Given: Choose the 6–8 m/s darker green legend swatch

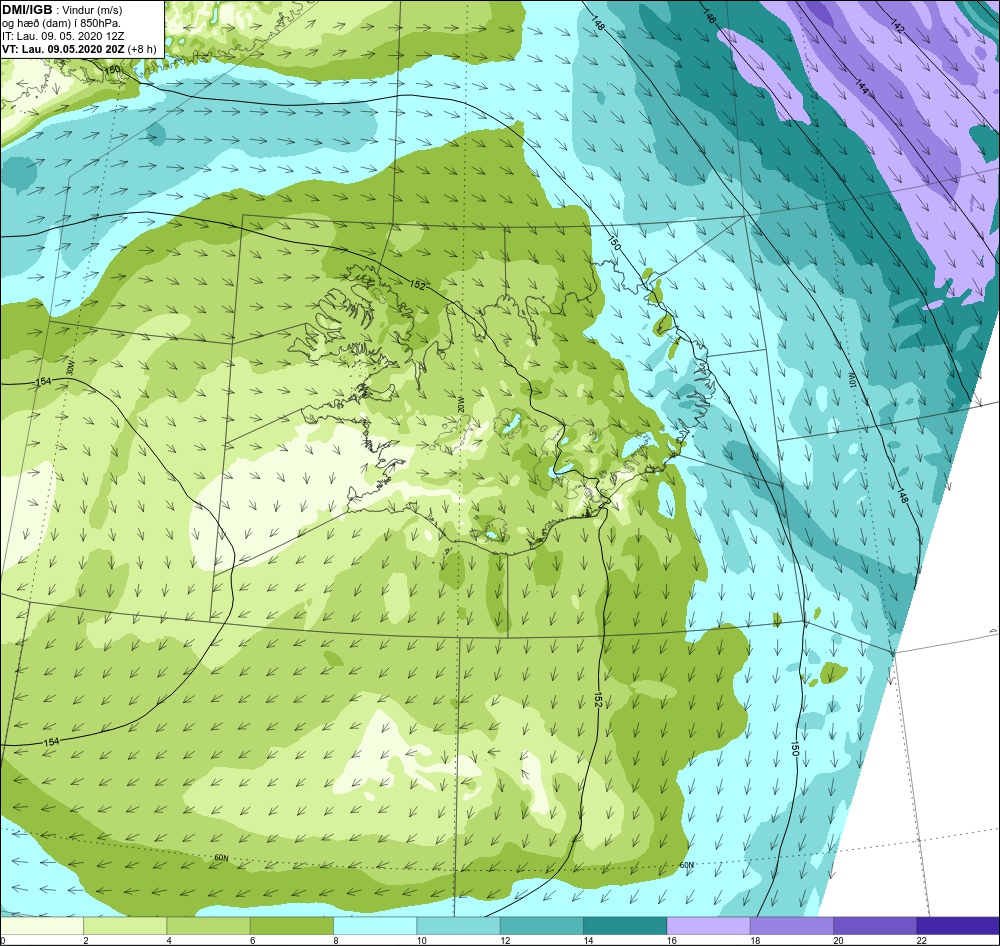Looking at the screenshot, I should [291, 926].
